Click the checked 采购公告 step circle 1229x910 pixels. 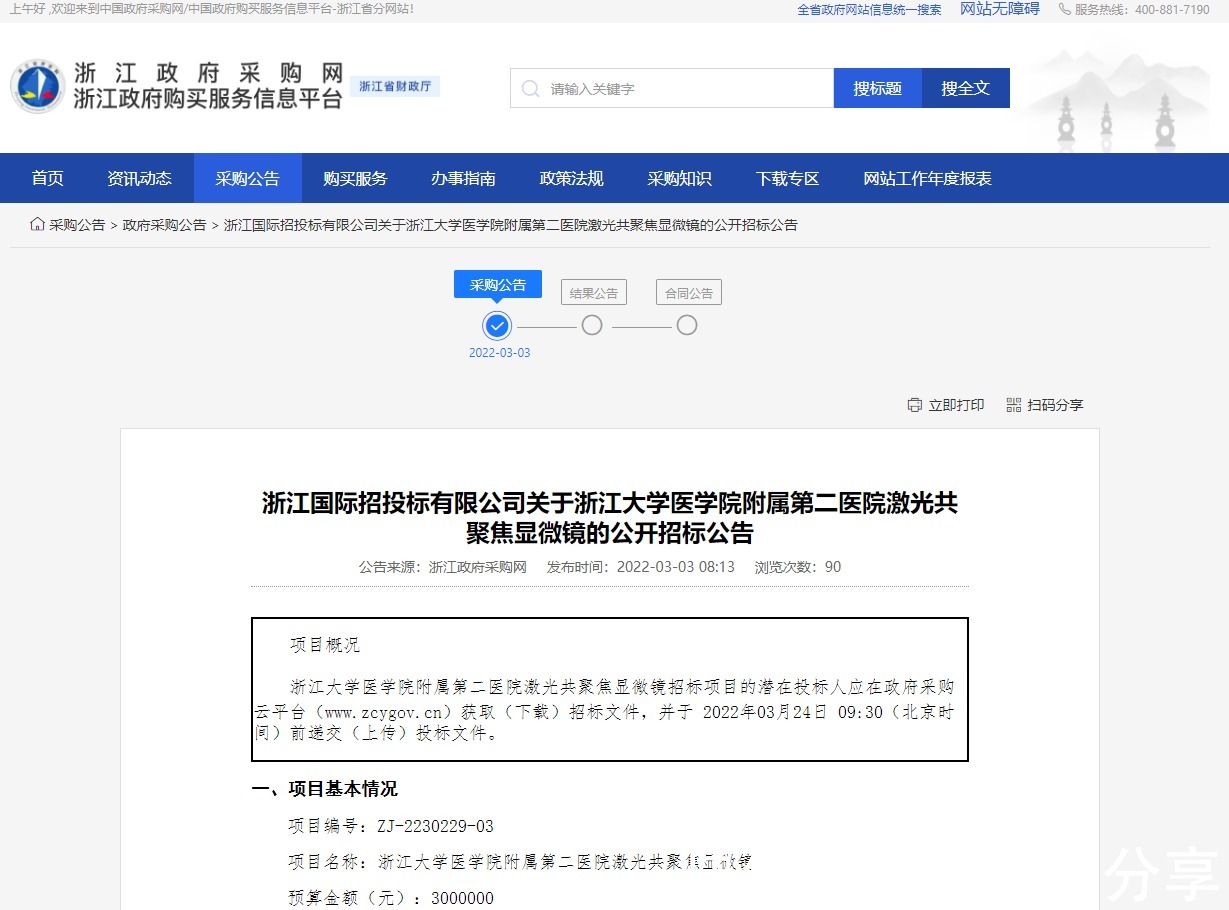tap(497, 326)
